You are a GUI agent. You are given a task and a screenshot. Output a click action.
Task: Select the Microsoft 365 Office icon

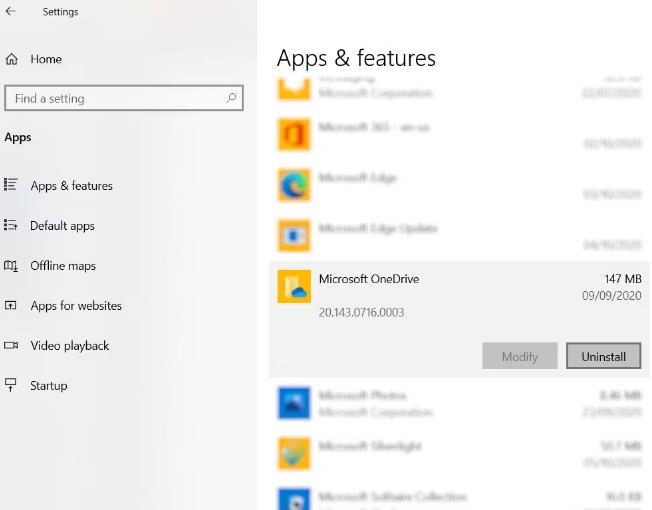click(x=294, y=134)
